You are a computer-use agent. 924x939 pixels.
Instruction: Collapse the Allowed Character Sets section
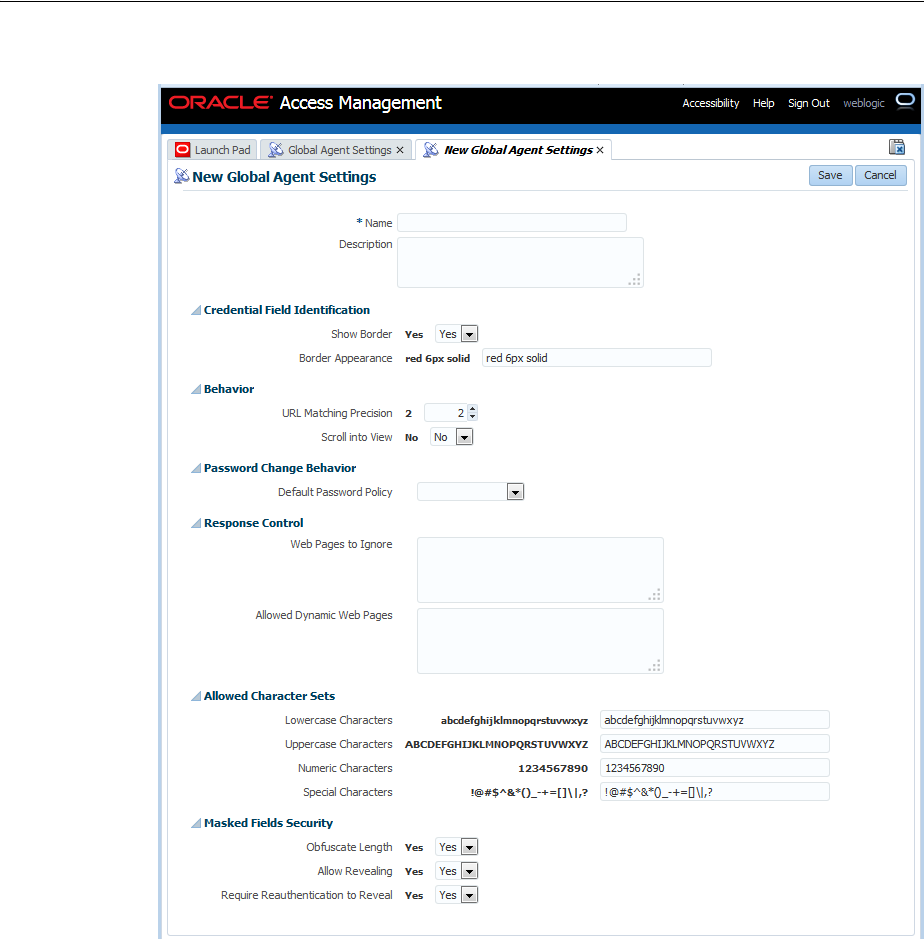pyautogui.click(x=196, y=696)
